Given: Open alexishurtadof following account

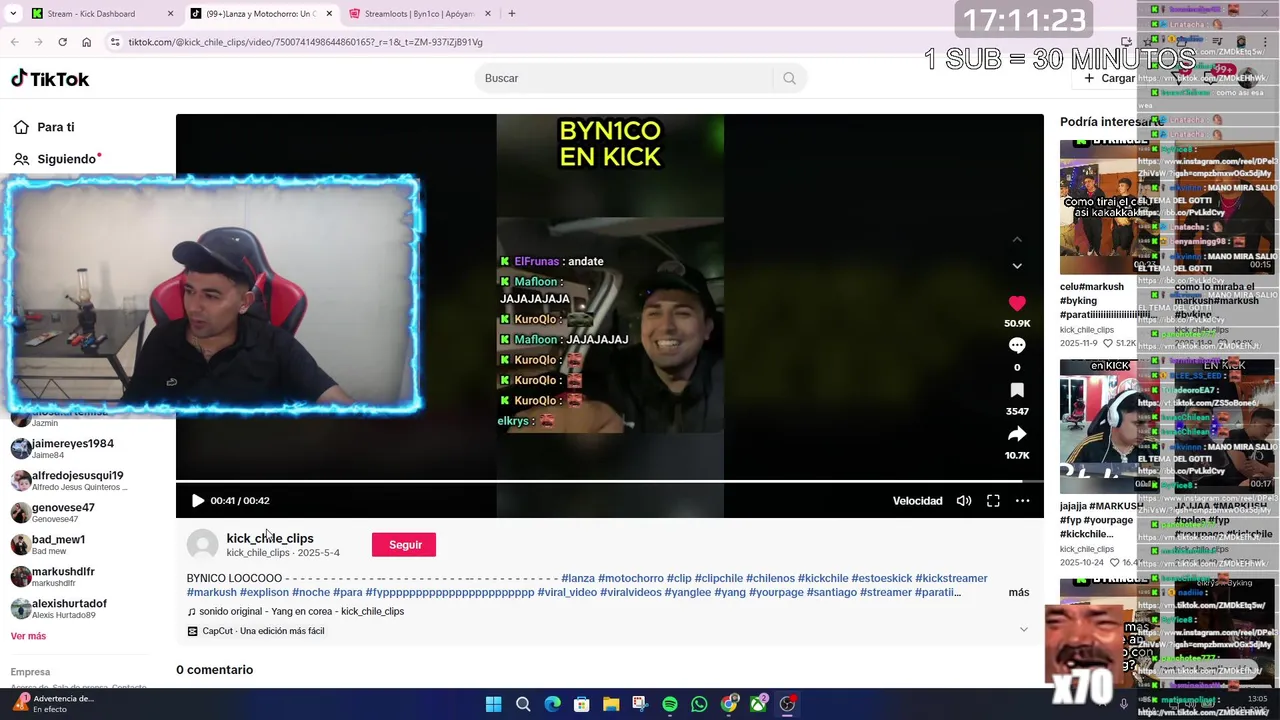Looking at the screenshot, I should point(69,608).
